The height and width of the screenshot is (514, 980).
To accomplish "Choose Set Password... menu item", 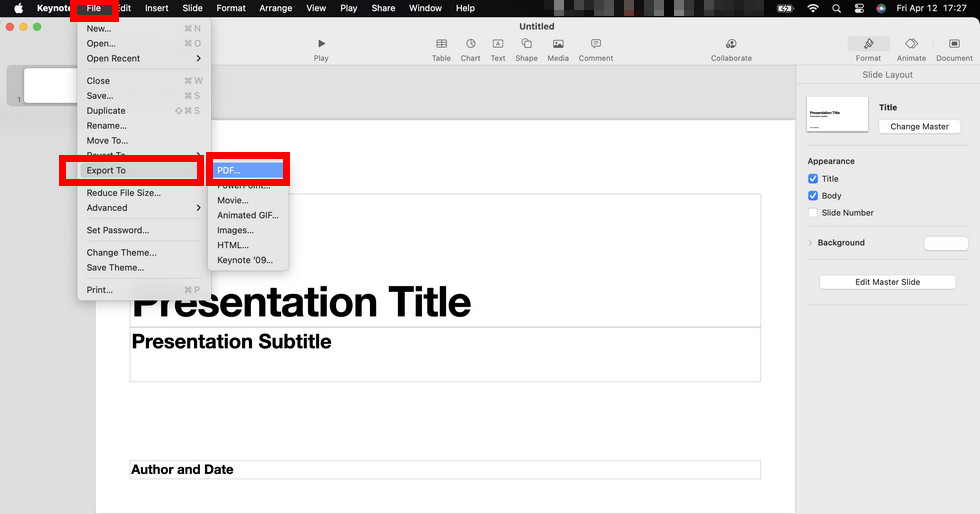I will 143,230.
